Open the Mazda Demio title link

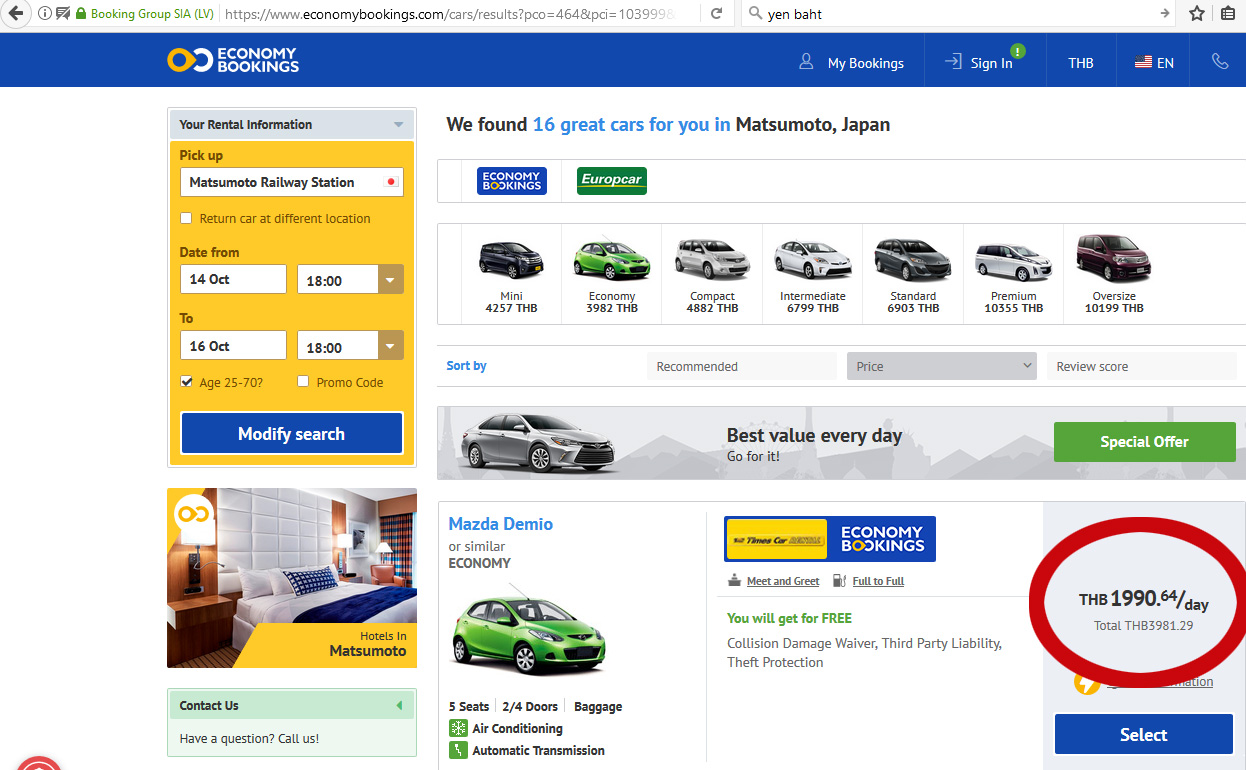pyautogui.click(x=500, y=524)
